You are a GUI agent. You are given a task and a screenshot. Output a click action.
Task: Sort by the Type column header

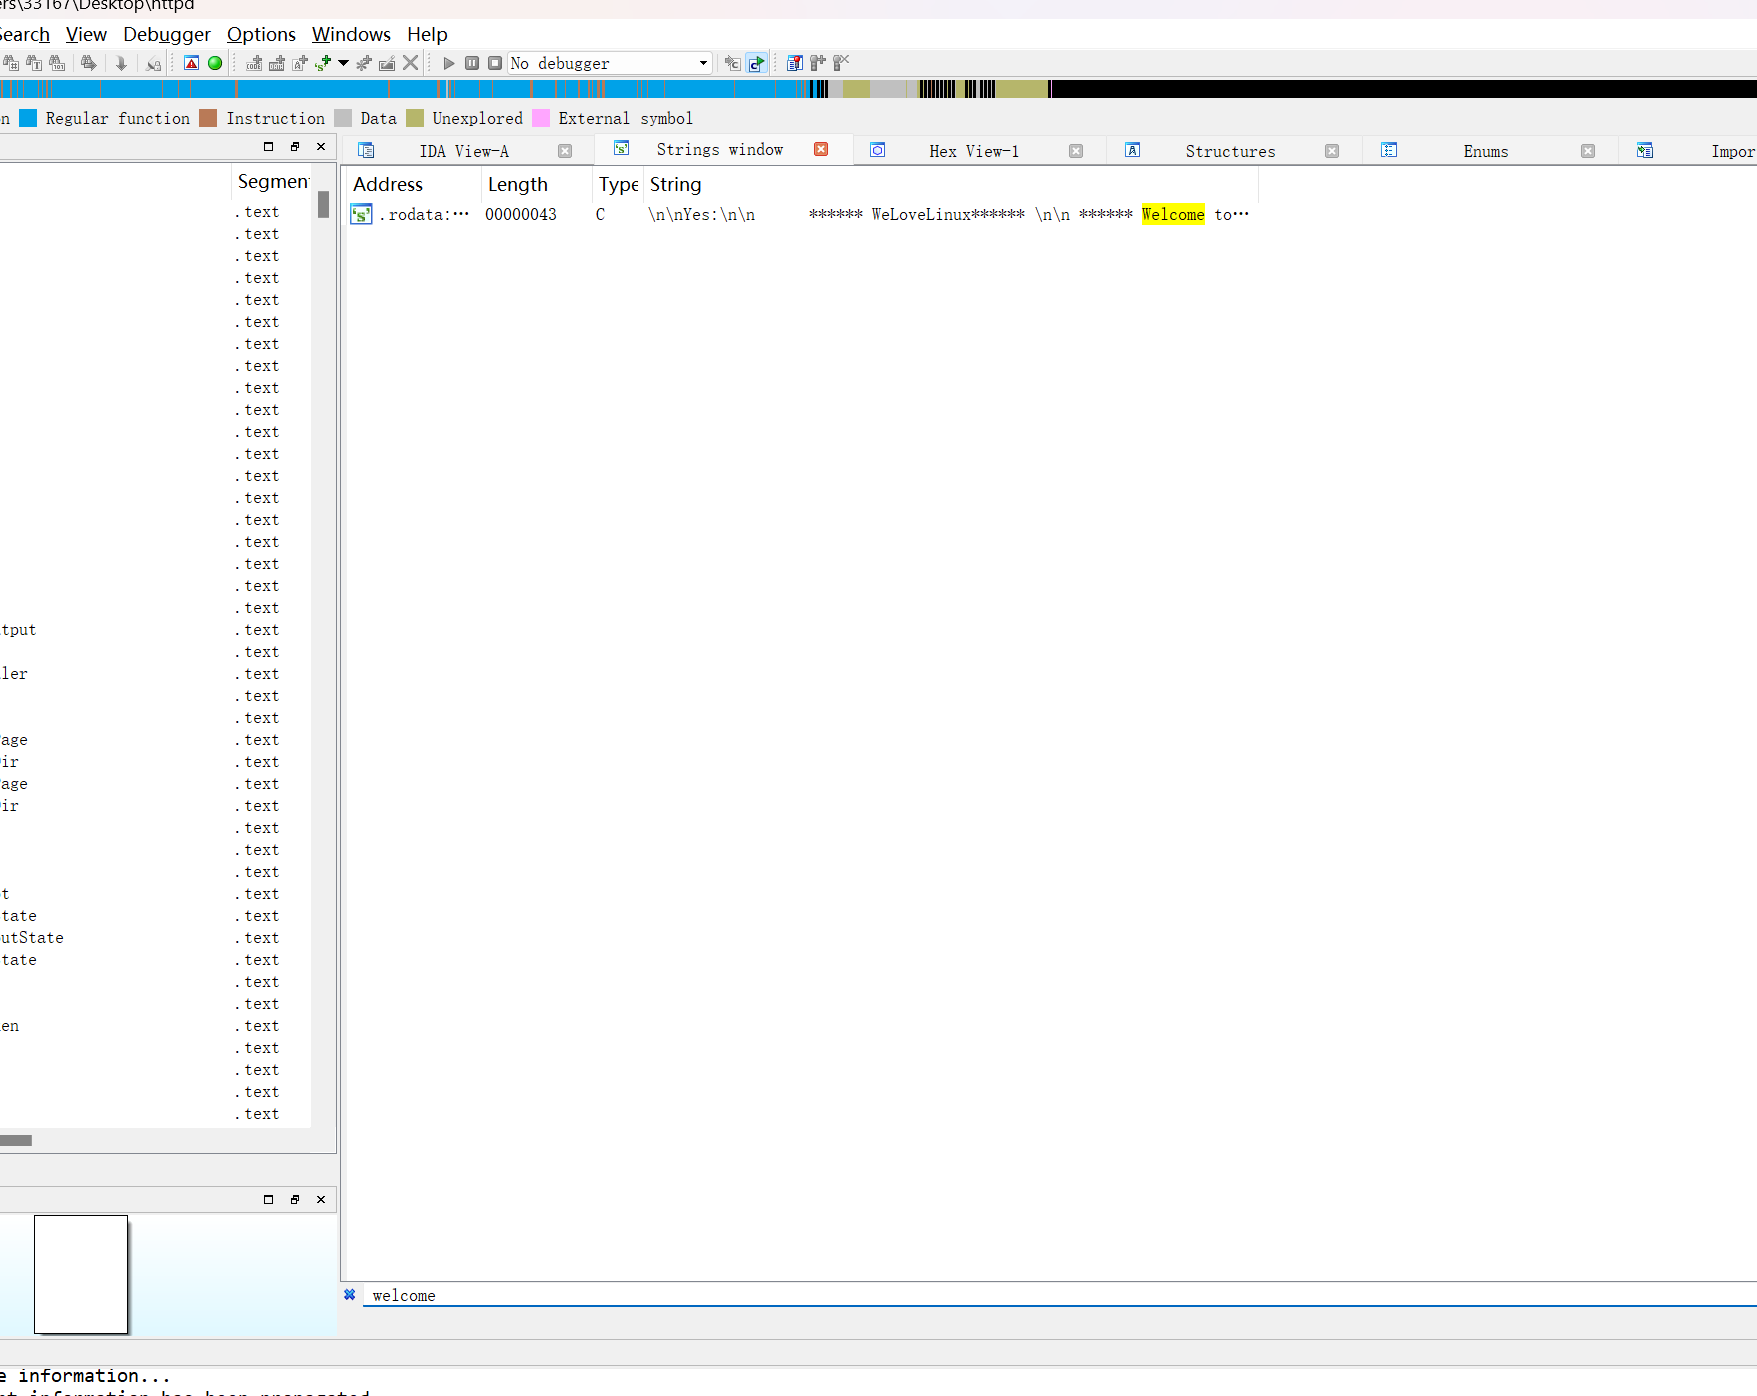click(618, 184)
